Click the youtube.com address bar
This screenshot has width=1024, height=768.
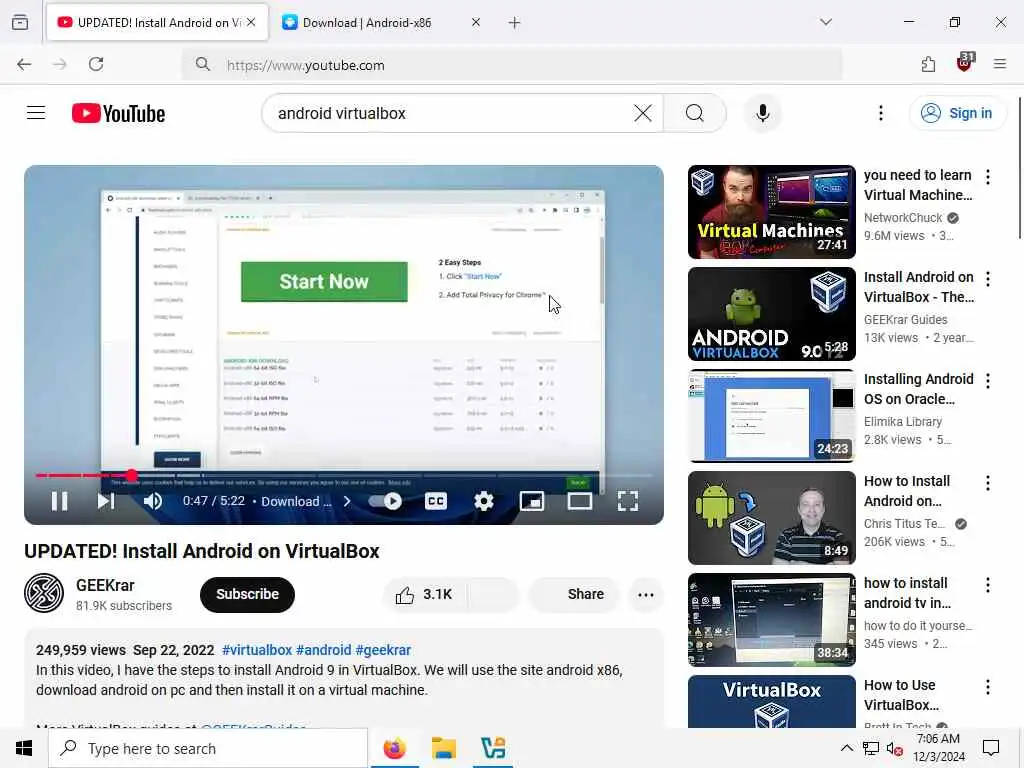[513, 65]
